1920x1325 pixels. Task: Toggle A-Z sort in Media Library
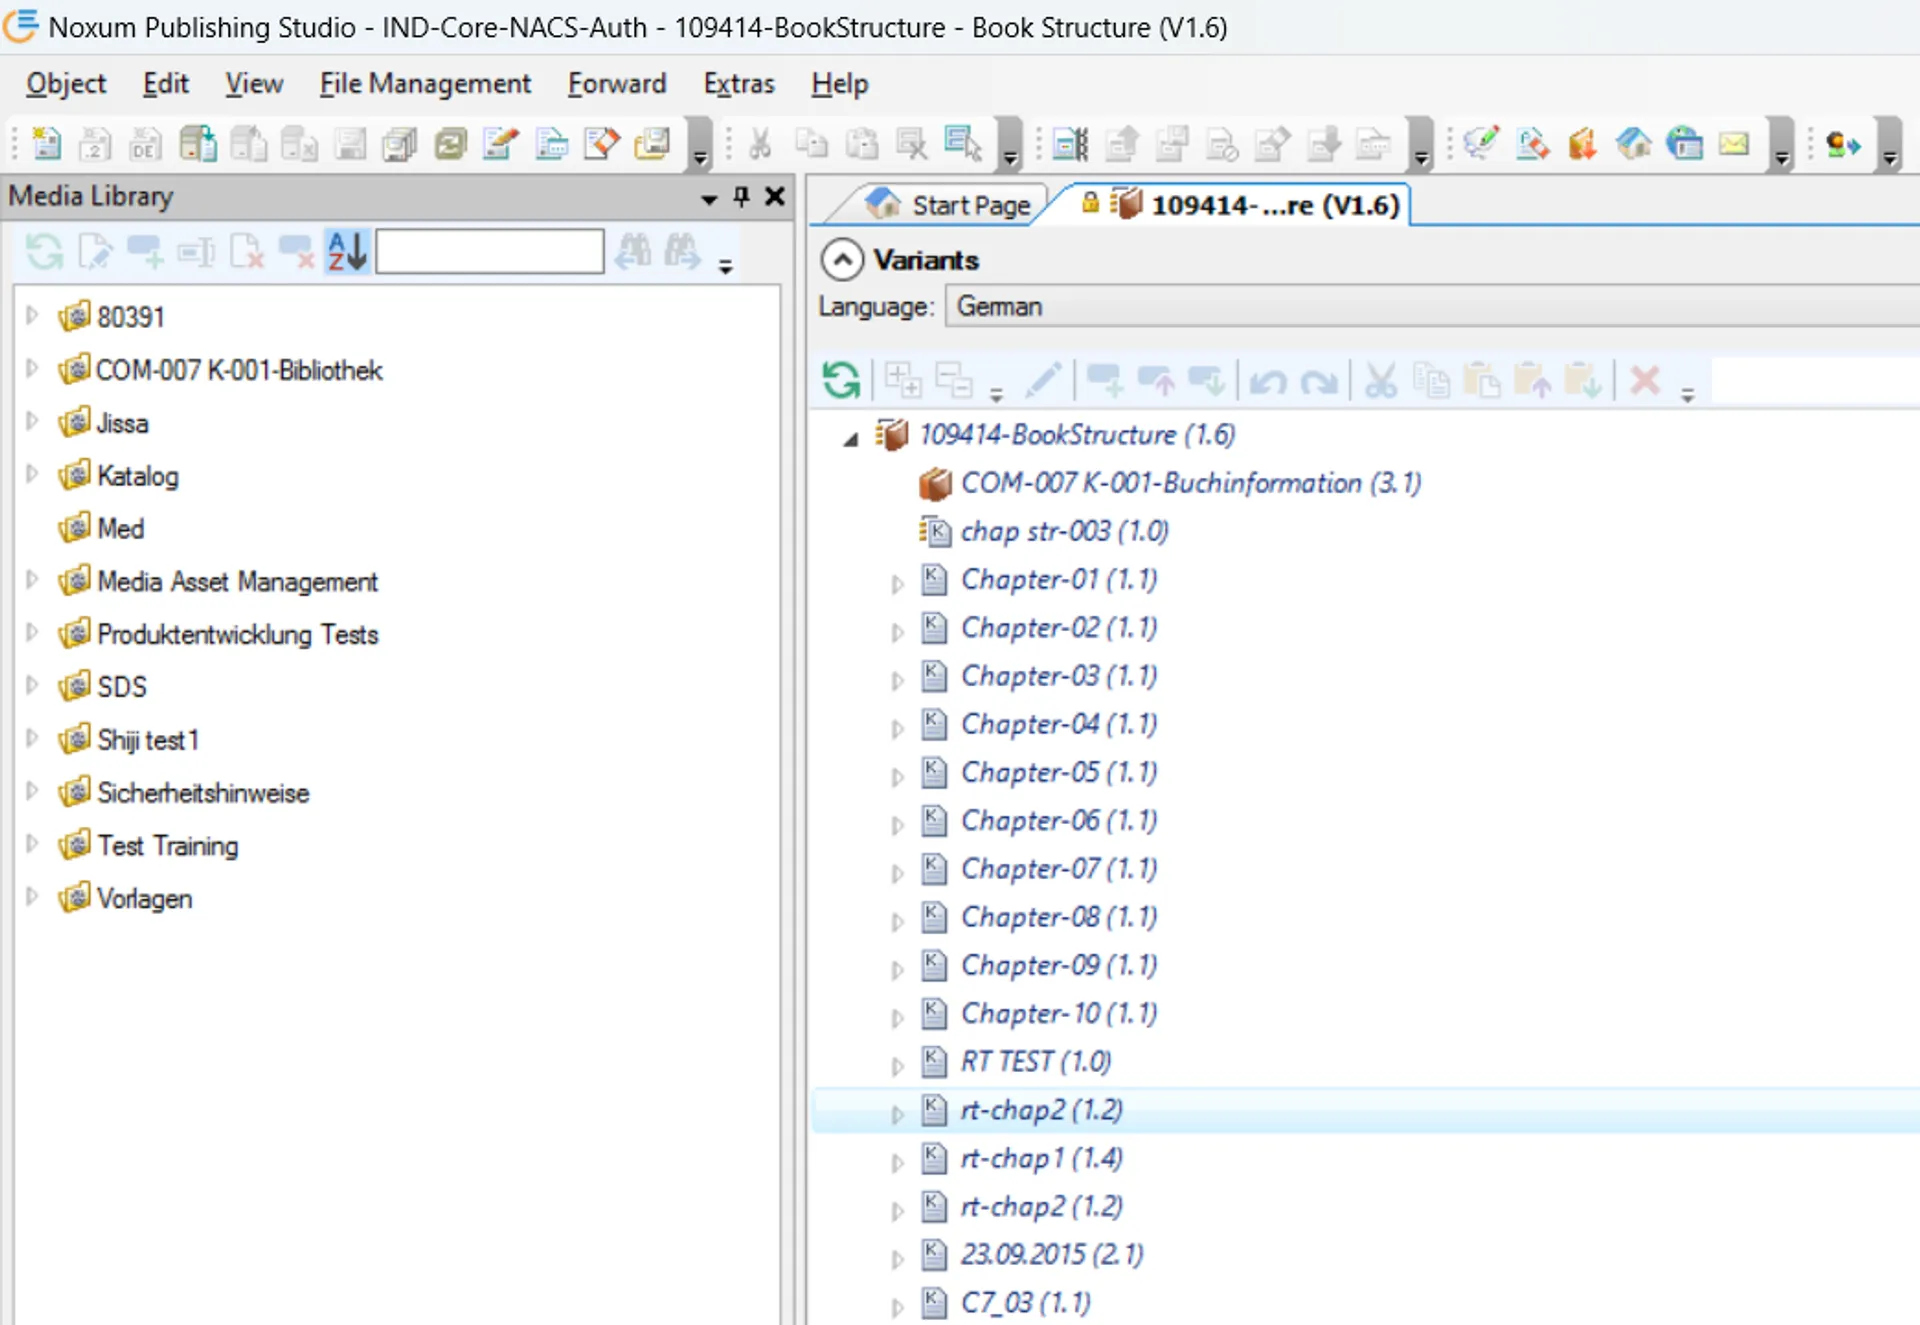347,251
